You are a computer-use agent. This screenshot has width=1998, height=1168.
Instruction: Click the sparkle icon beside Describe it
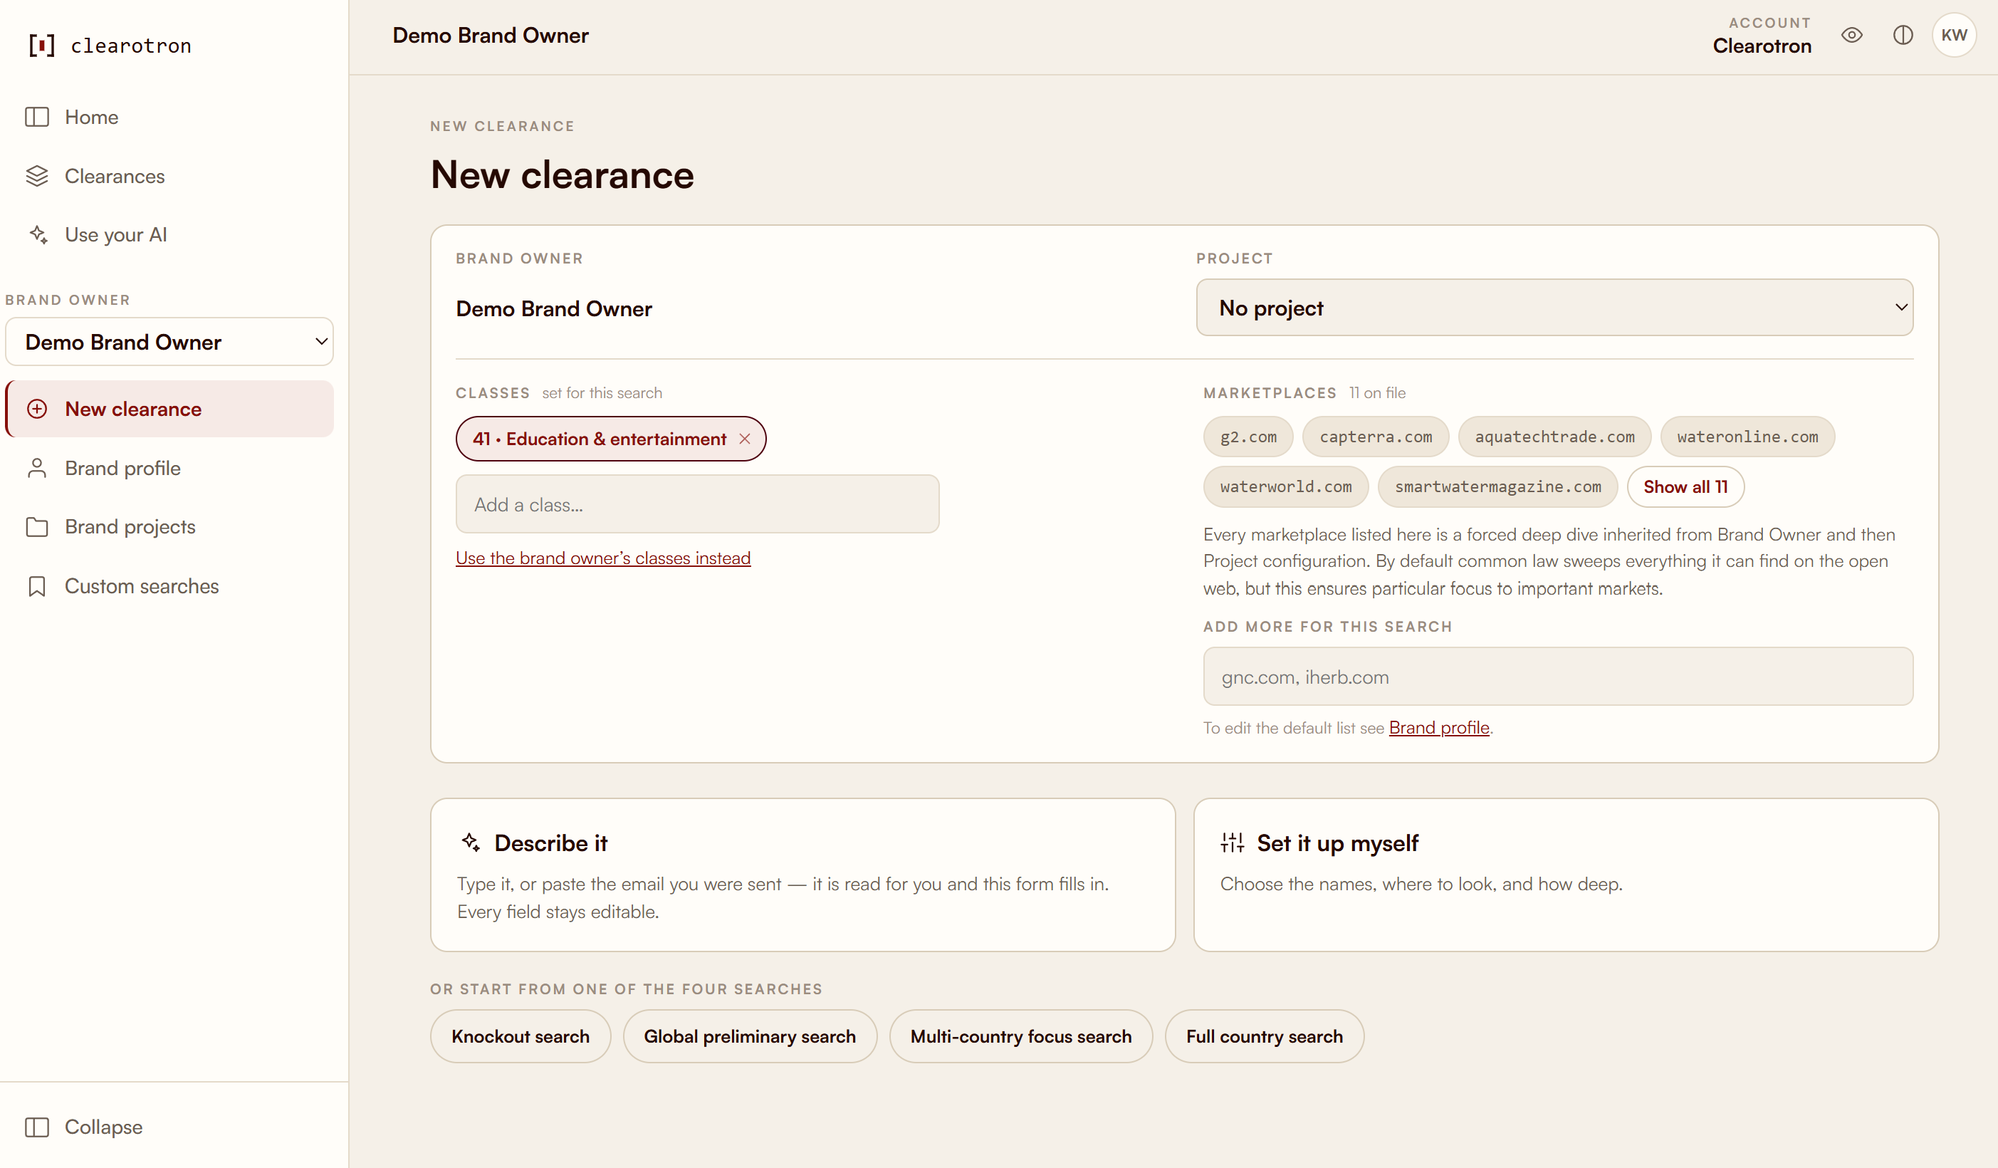(470, 843)
